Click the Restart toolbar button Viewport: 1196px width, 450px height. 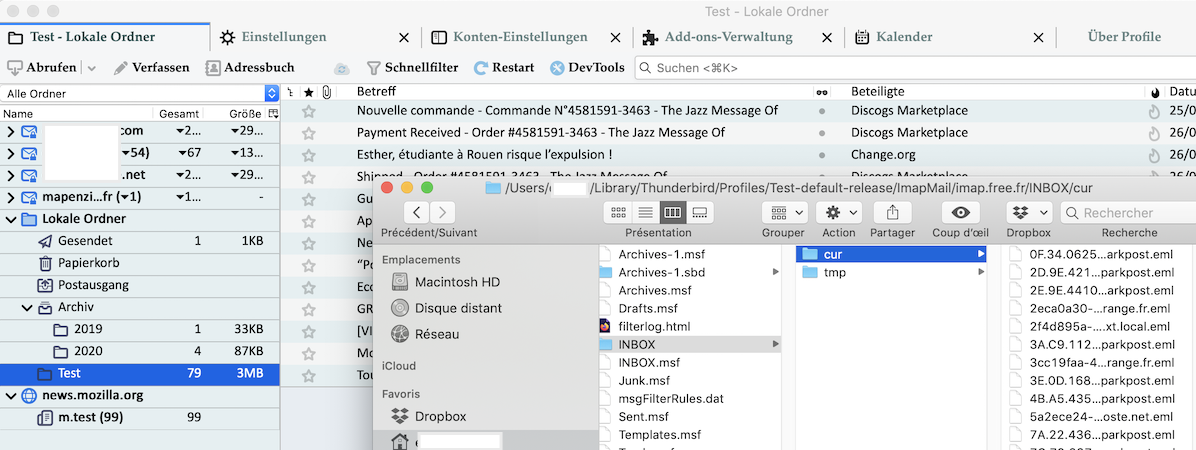point(503,67)
